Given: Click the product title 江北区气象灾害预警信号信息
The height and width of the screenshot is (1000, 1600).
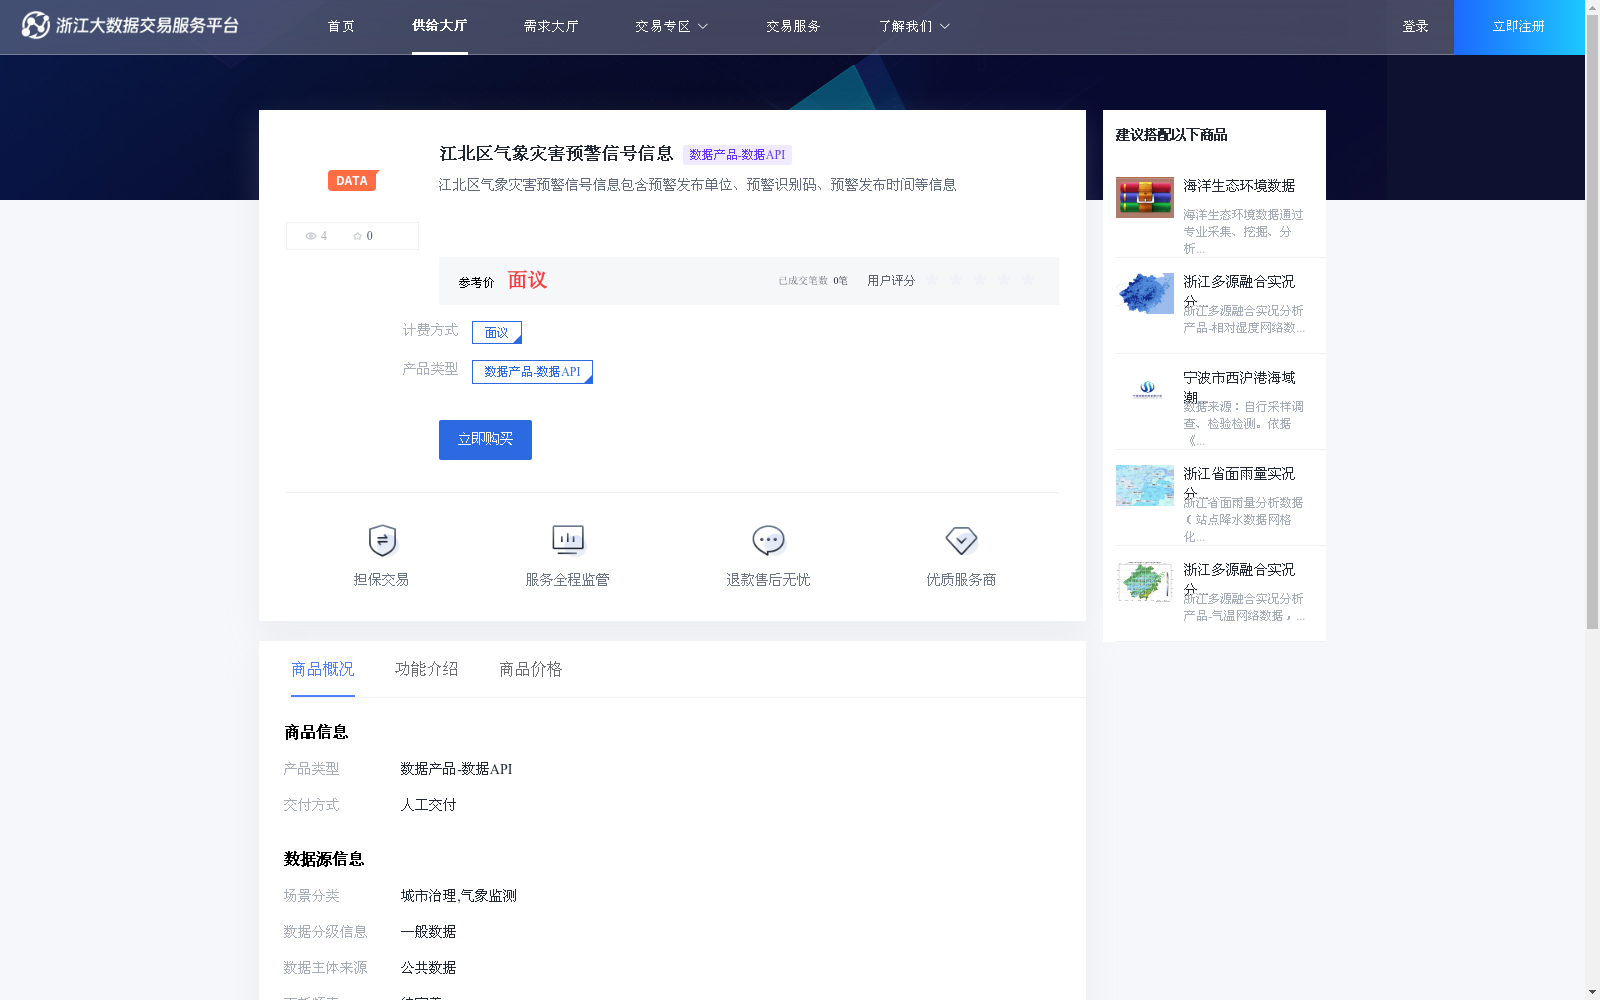Looking at the screenshot, I should click(x=556, y=154).
